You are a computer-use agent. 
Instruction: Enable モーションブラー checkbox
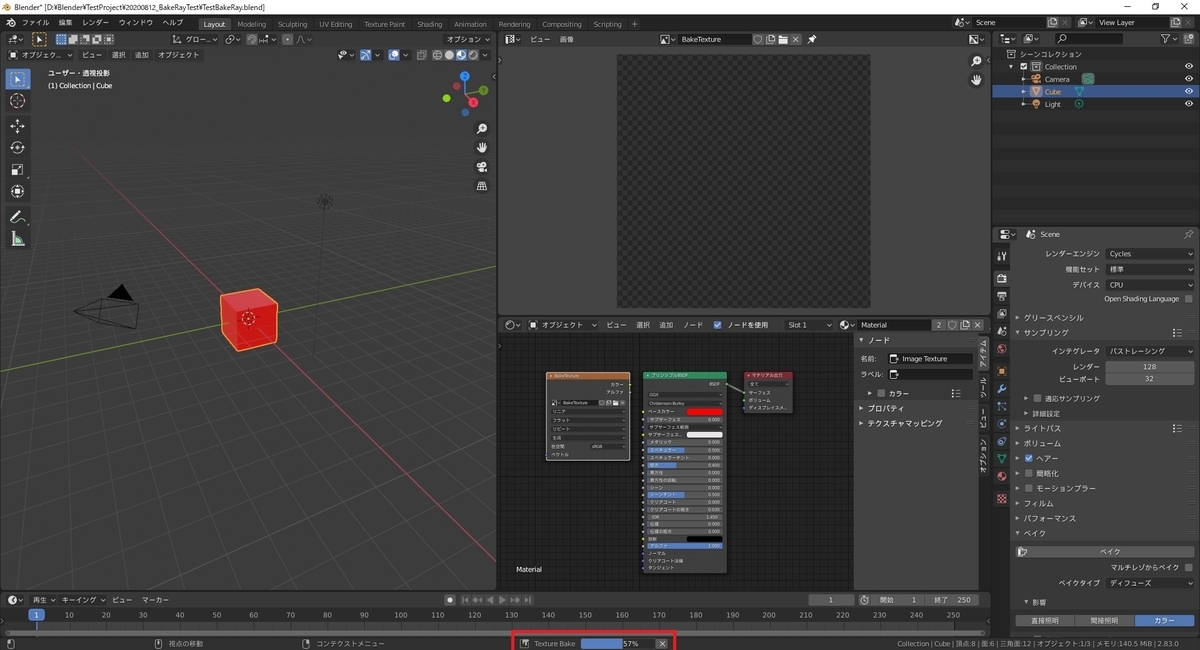1028,488
